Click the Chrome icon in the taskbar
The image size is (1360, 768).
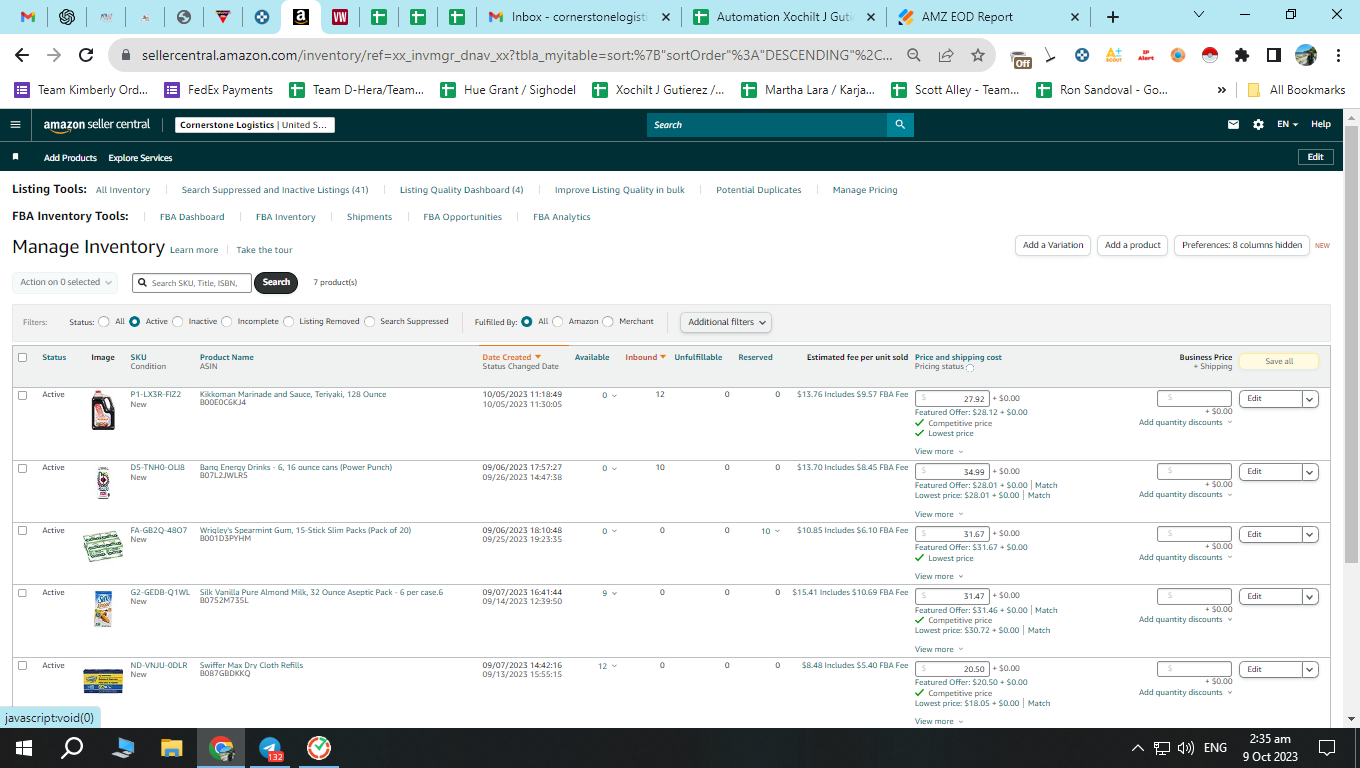(221, 748)
